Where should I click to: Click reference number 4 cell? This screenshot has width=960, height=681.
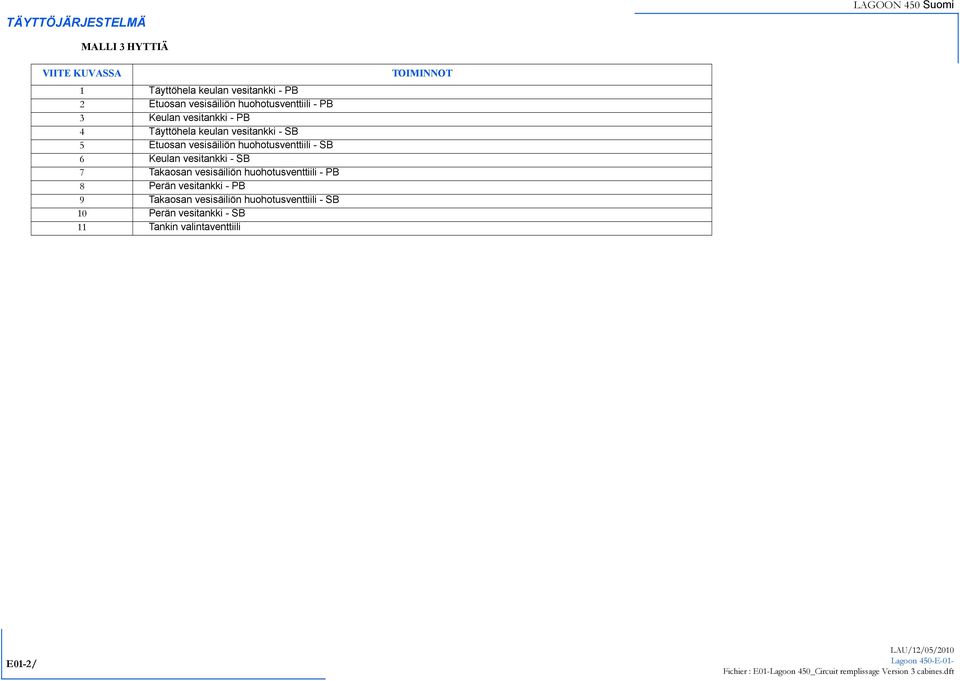click(x=82, y=132)
